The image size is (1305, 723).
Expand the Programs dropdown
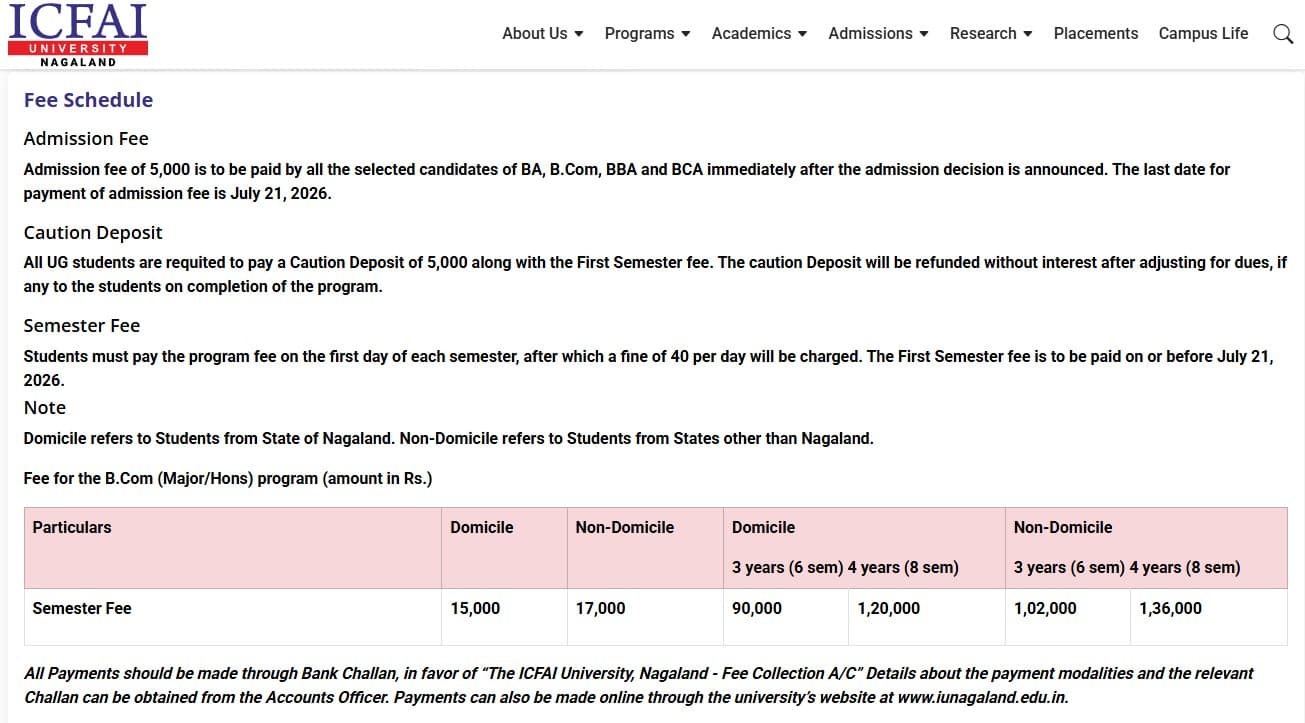(646, 33)
